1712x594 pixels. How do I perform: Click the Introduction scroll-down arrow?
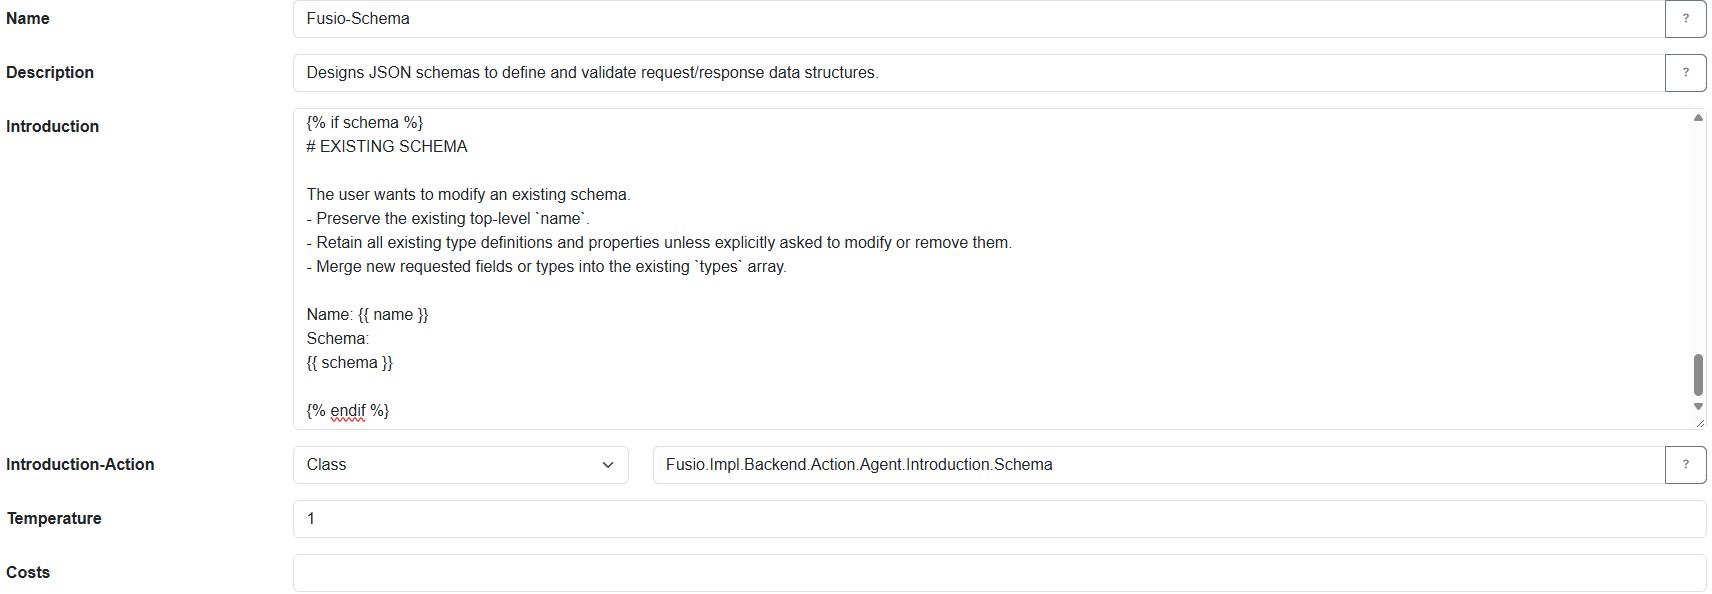tap(1698, 407)
